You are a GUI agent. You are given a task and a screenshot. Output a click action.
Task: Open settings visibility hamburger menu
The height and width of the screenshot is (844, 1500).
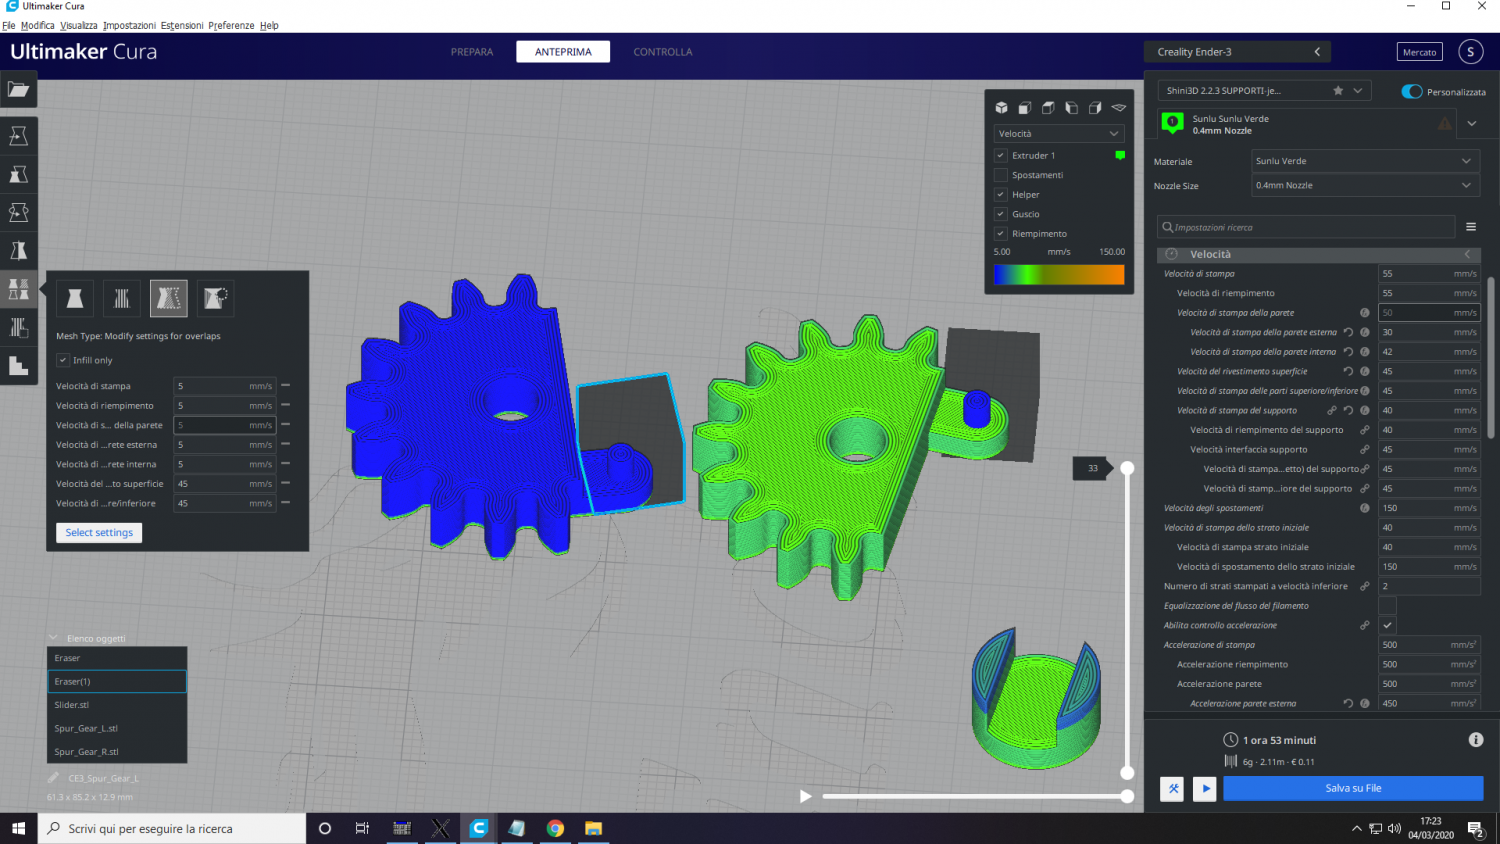click(1471, 227)
